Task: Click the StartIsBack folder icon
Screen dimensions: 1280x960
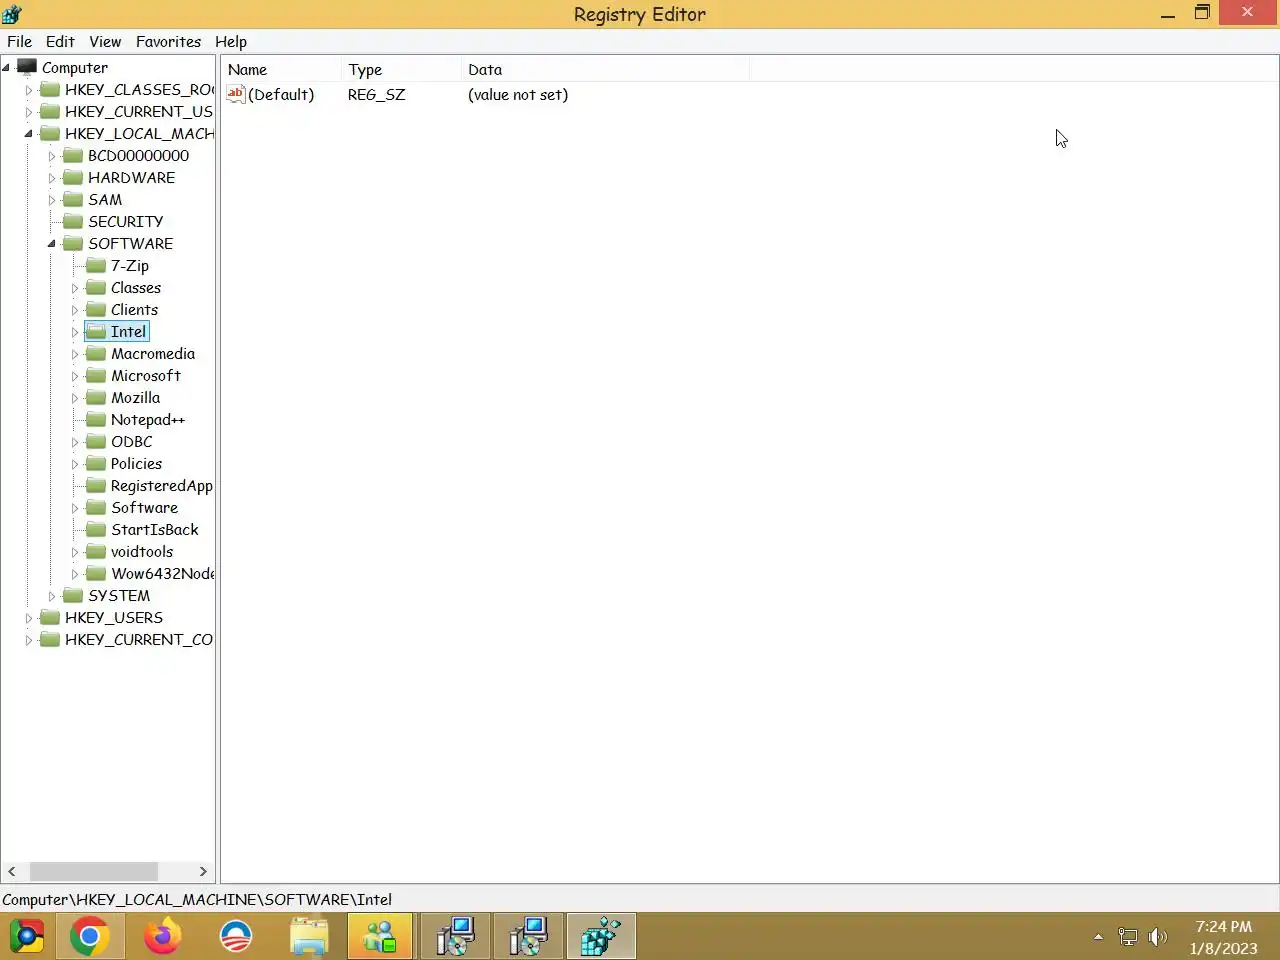Action: tap(96, 529)
